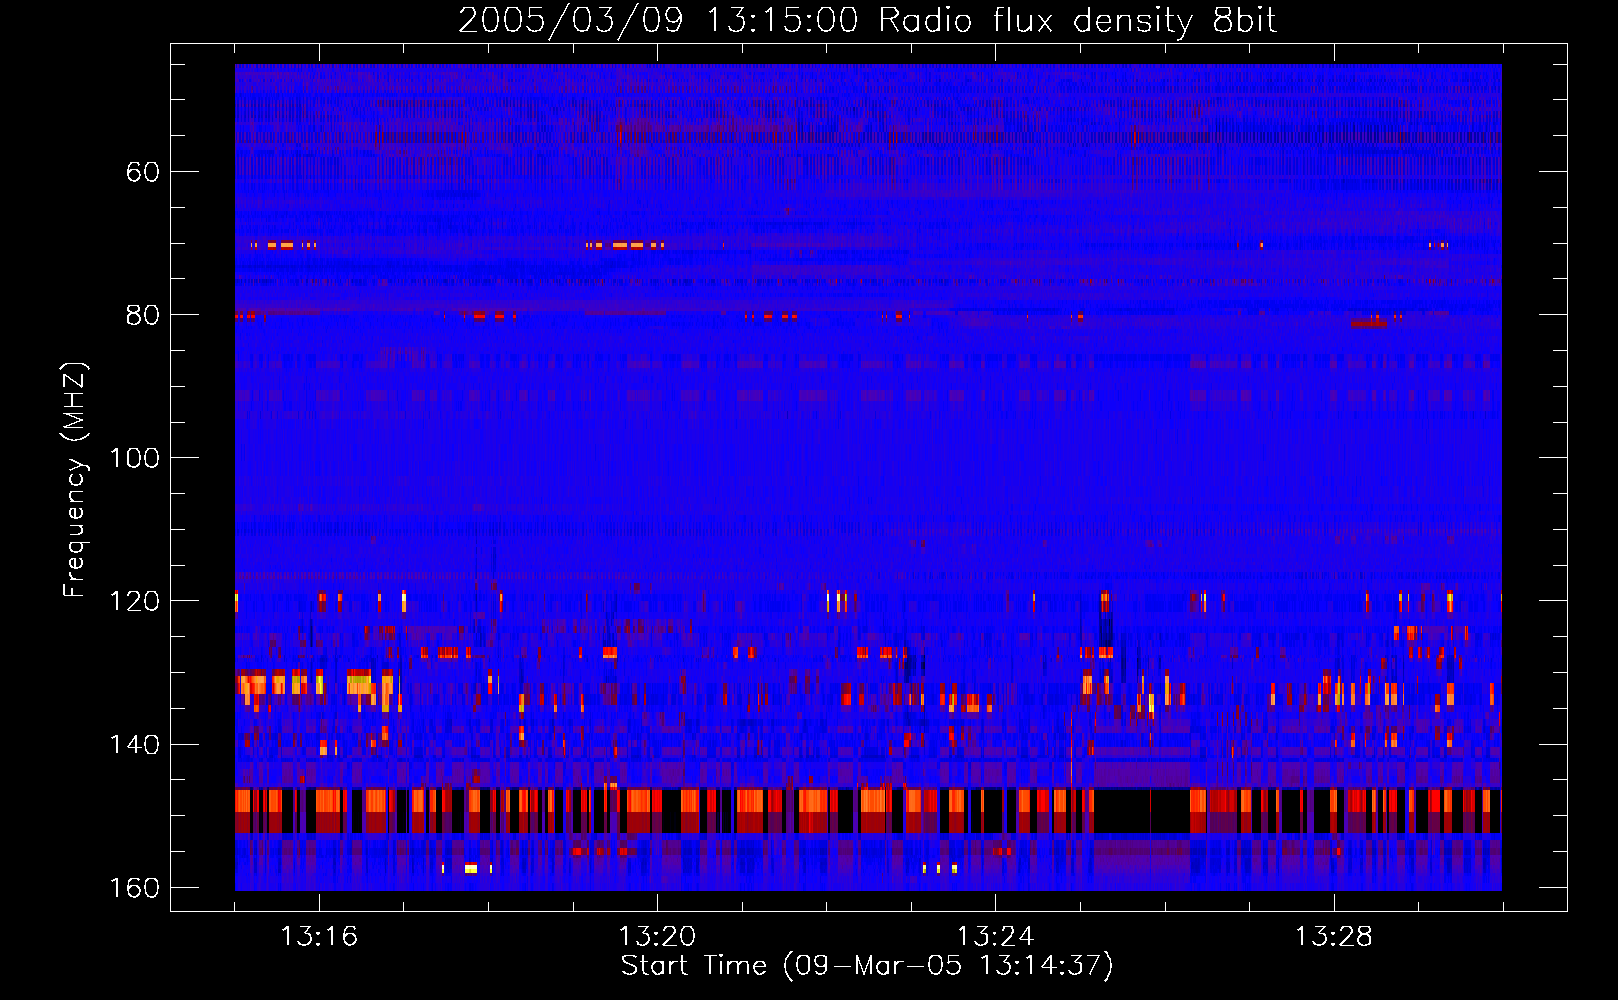The width and height of the screenshot is (1618, 1000).
Task: Click the "Frequency (MHZ)" axis label
Action: pos(75,480)
